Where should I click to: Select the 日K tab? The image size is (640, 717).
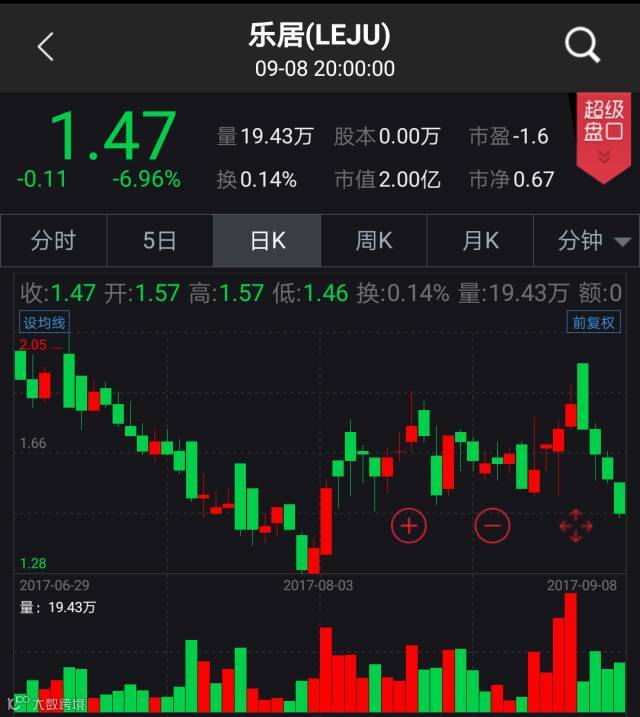(267, 241)
